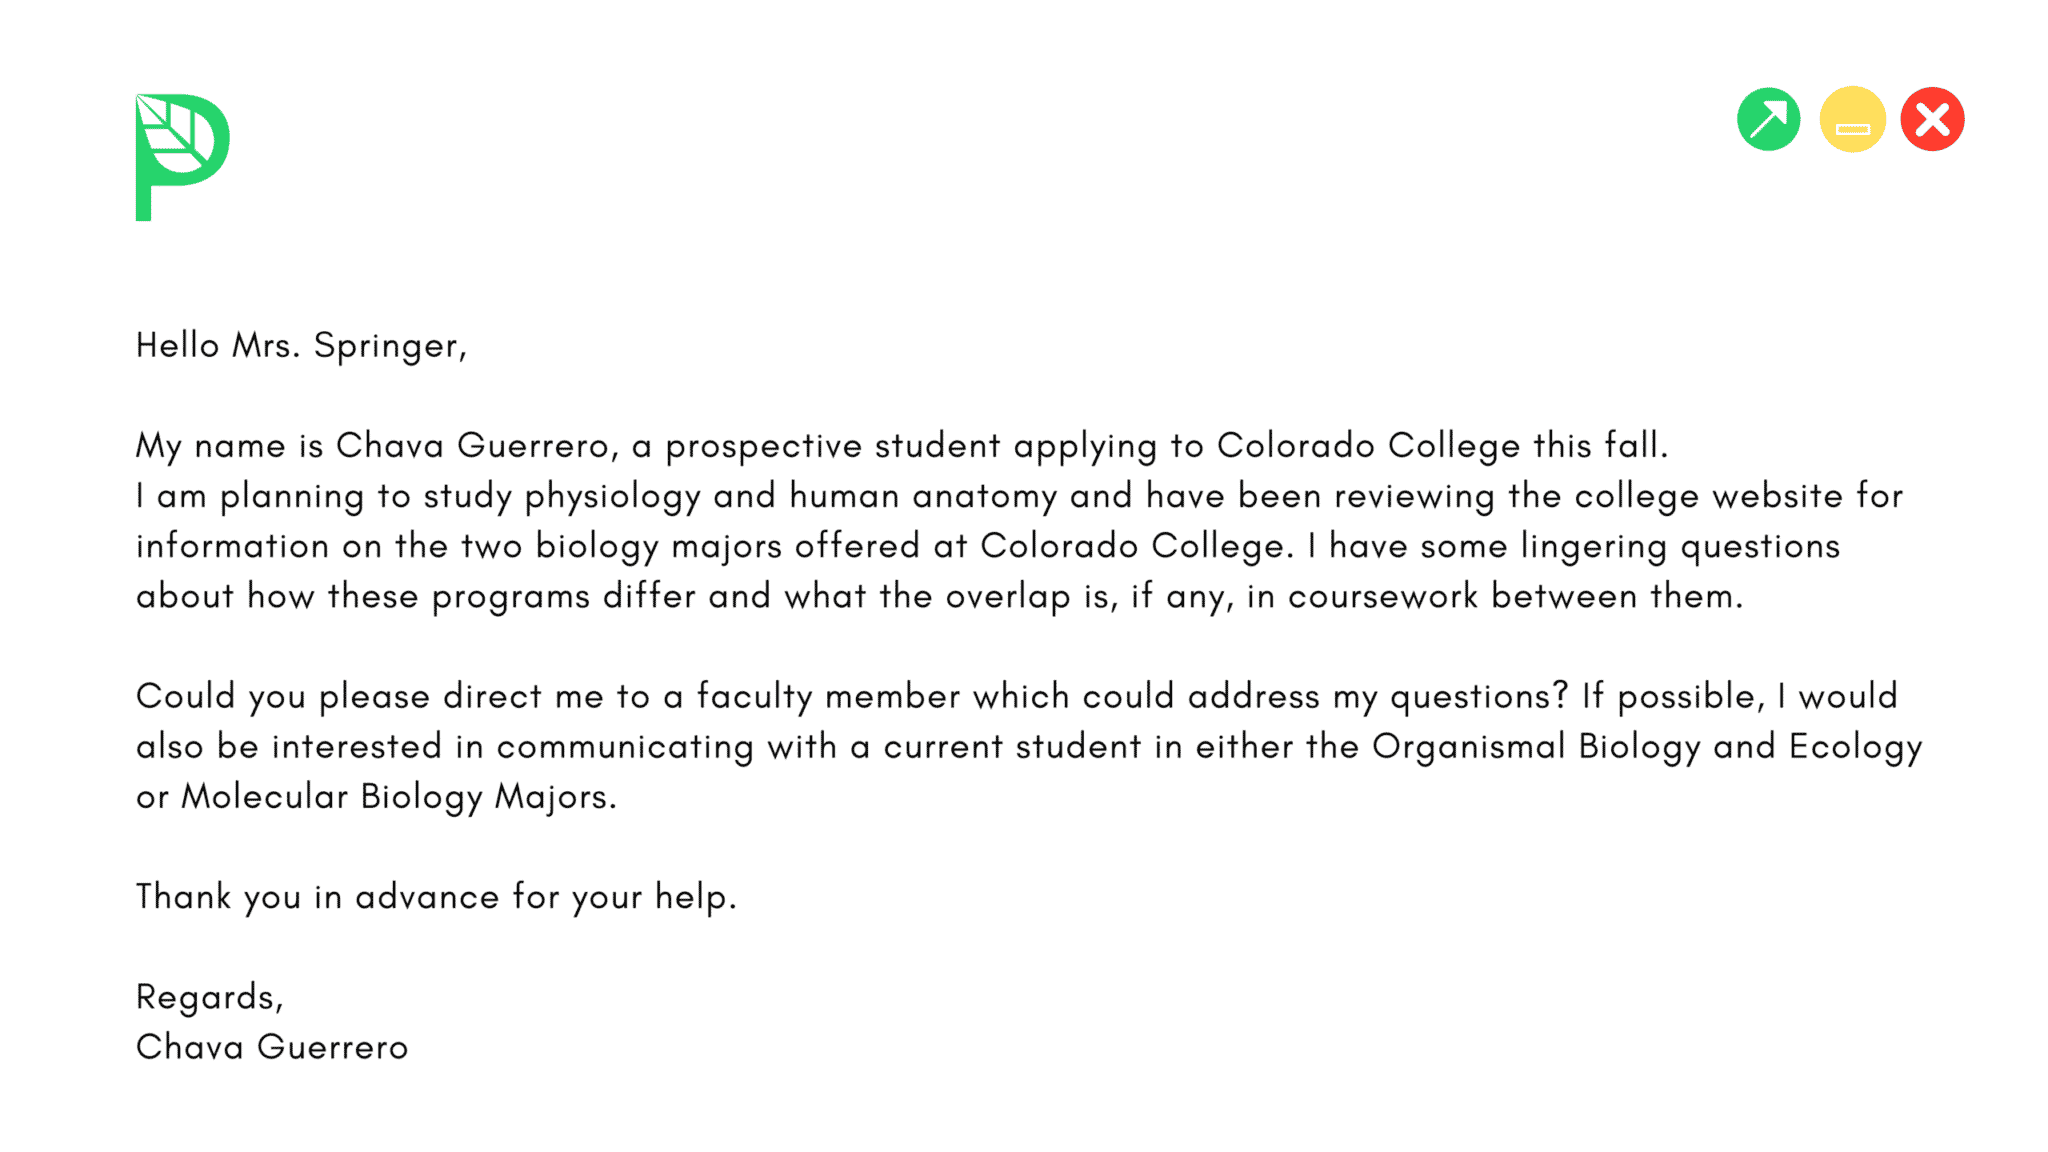
Task: Click the green arrow expand button
Action: (1768, 120)
